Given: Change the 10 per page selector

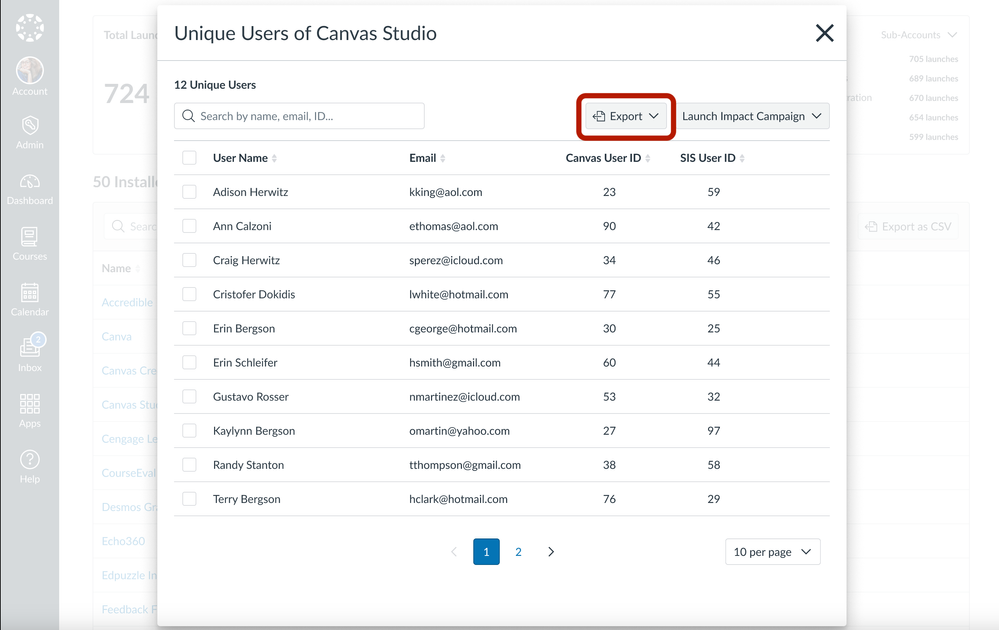Looking at the screenshot, I should click(x=772, y=552).
